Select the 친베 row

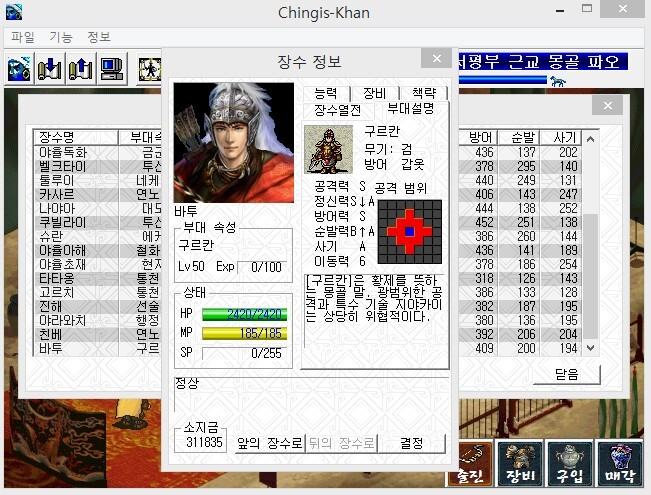[98, 334]
